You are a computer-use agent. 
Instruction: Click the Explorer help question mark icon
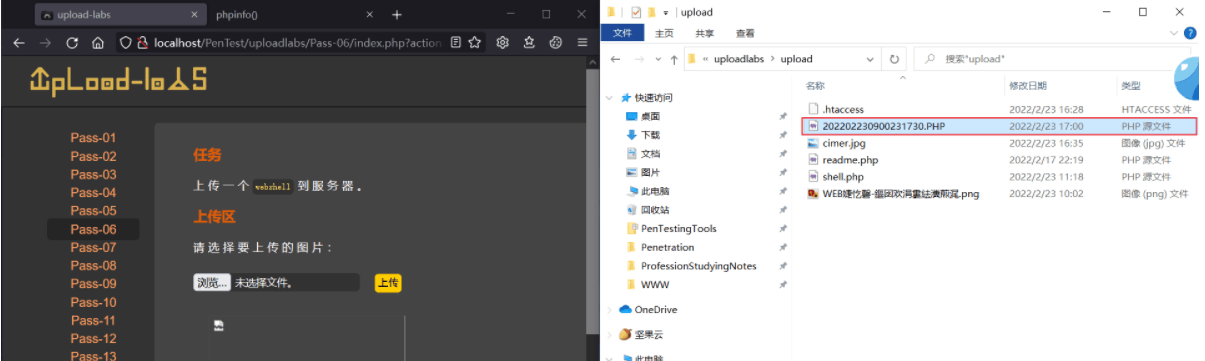[x=1190, y=33]
